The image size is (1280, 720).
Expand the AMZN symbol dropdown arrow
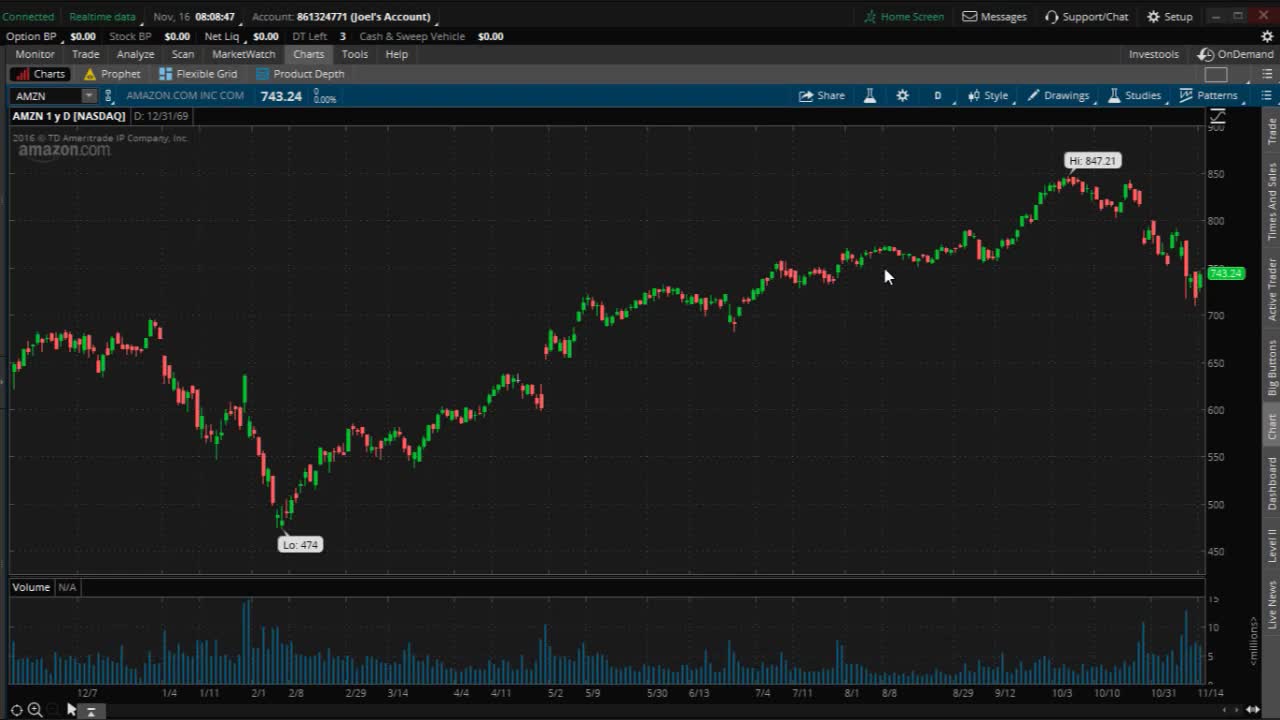(x=88, y=96)
